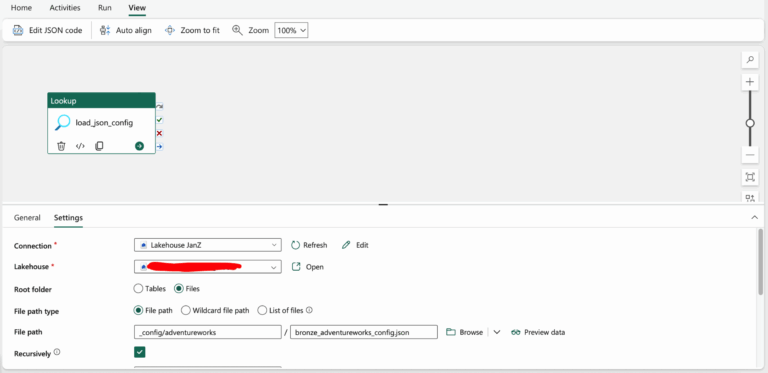View code of load_json_config activity
768x373 pixels.
coord(80,146)
